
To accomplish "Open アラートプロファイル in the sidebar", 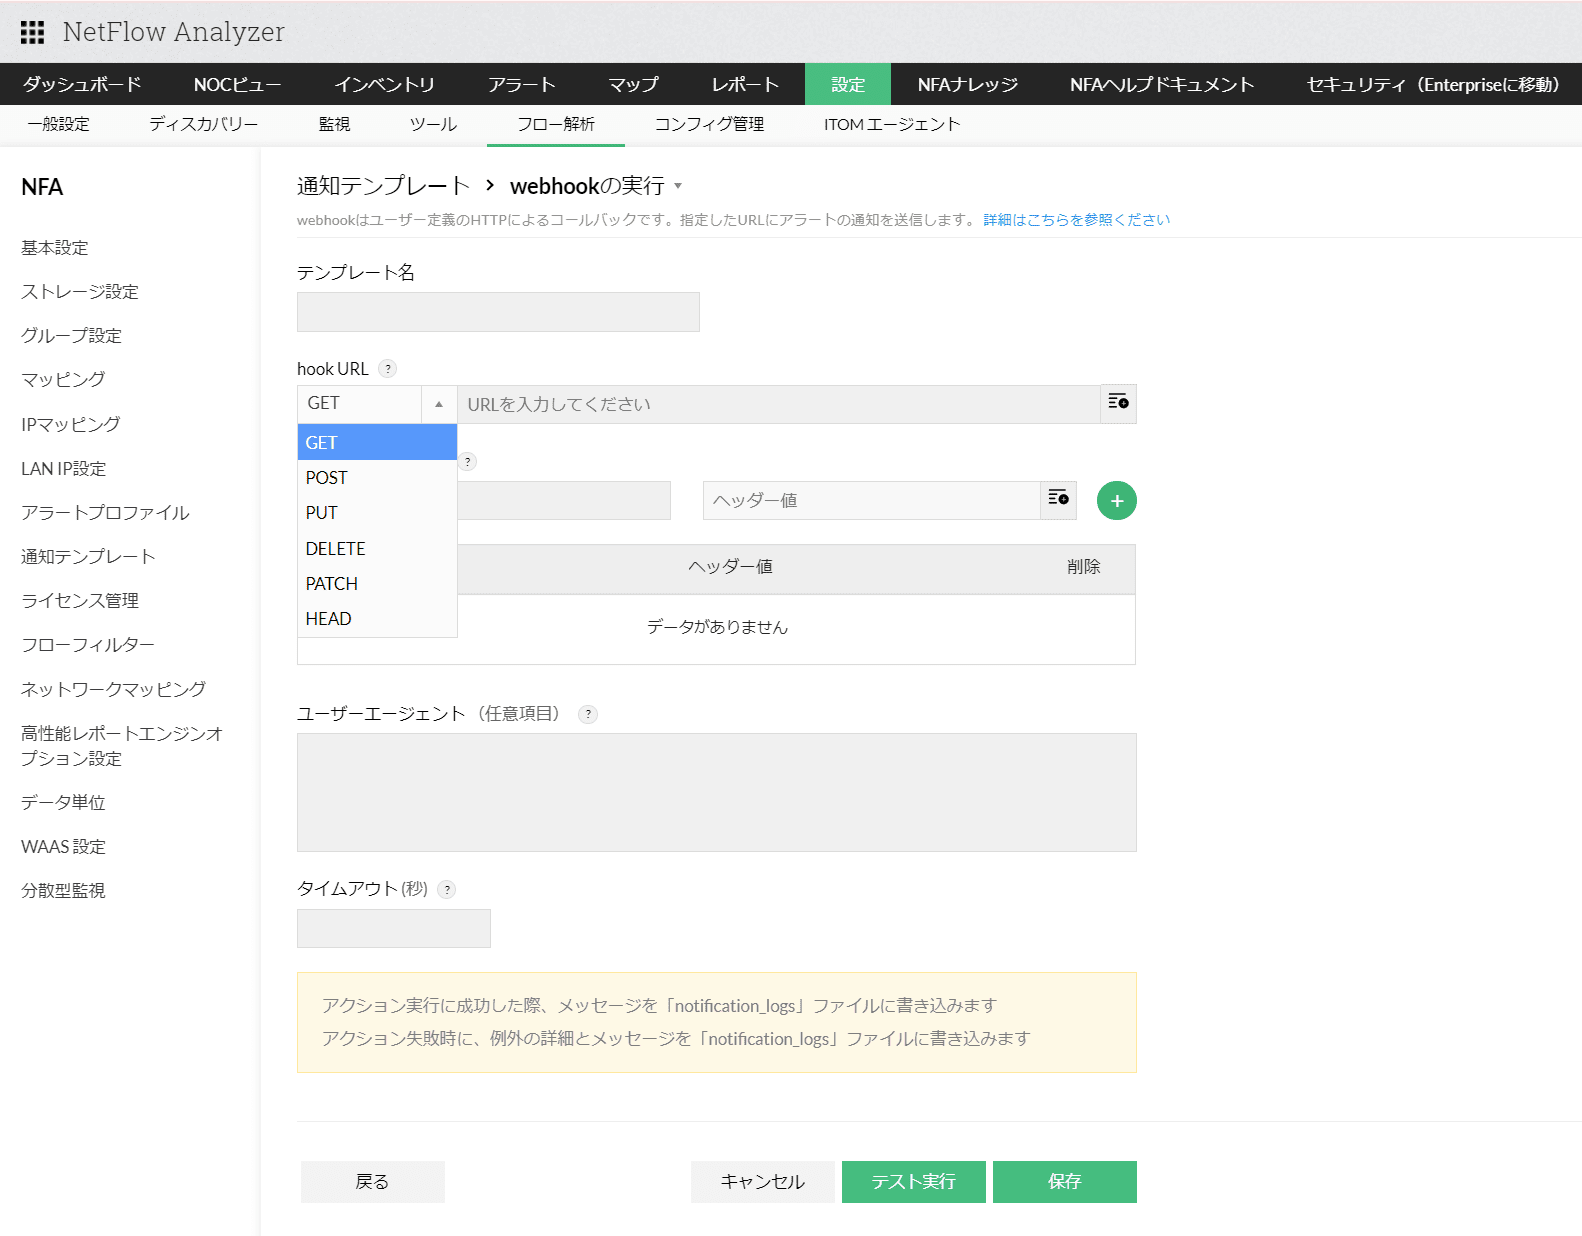I will tap(105, 513).
